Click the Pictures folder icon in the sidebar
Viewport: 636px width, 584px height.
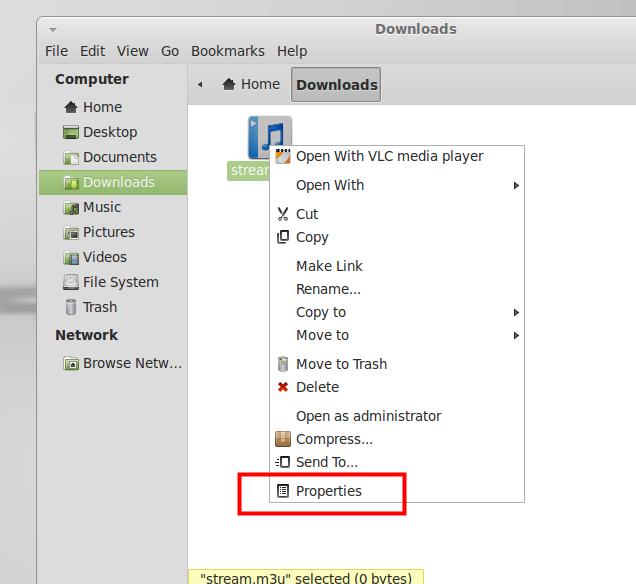71,233
